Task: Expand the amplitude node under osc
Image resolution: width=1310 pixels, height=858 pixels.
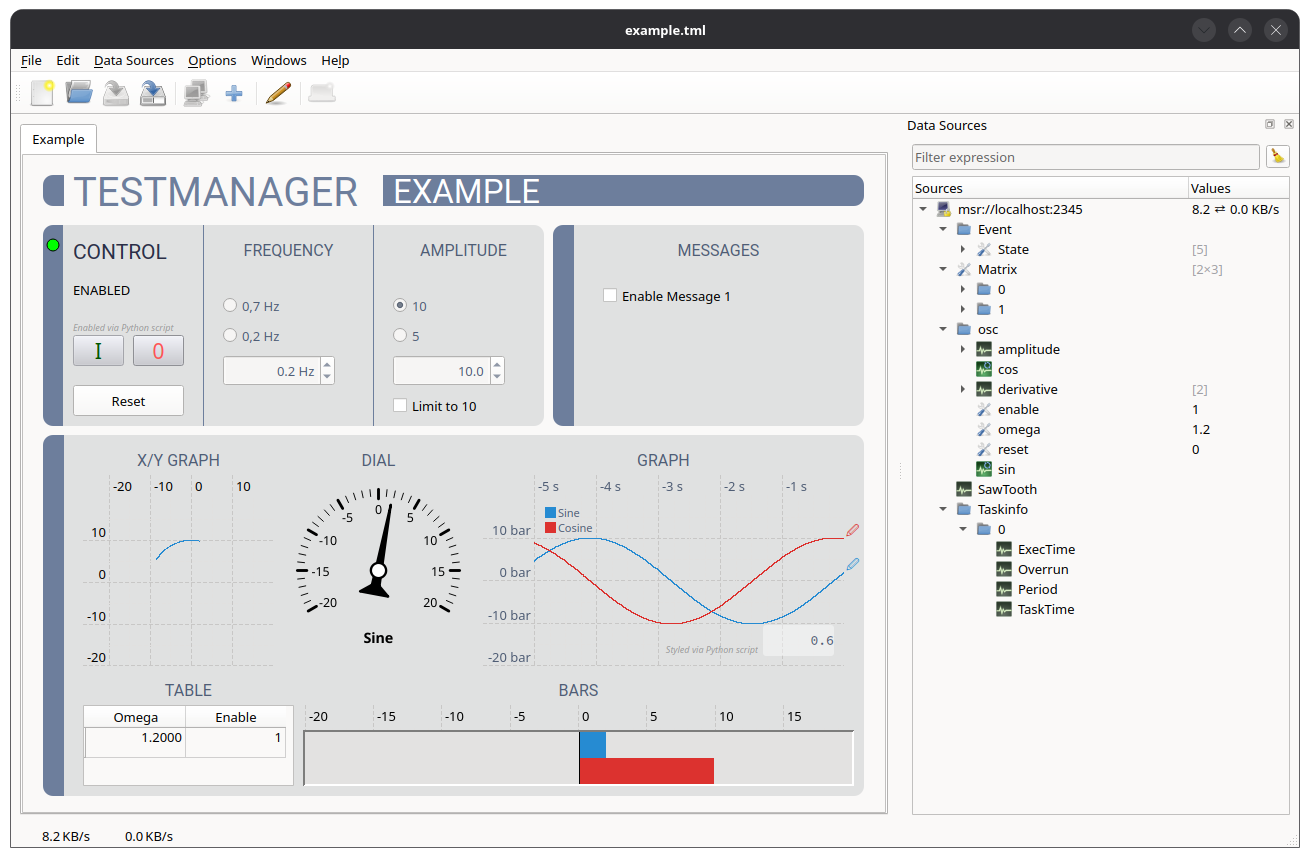Action: tap(962, 349)
